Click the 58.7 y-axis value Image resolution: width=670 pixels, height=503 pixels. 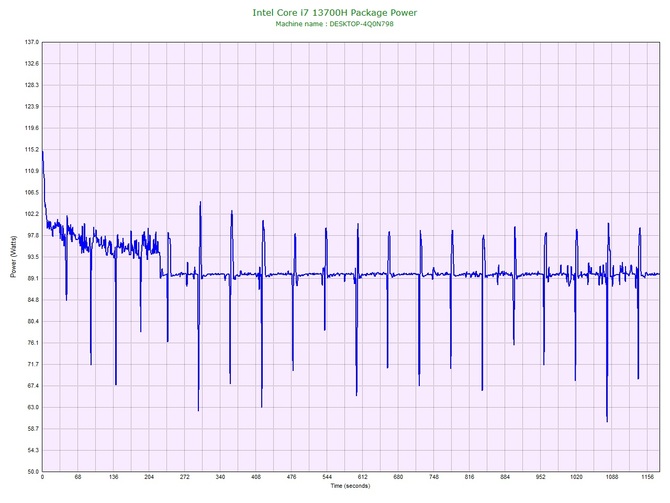[33, 429]
